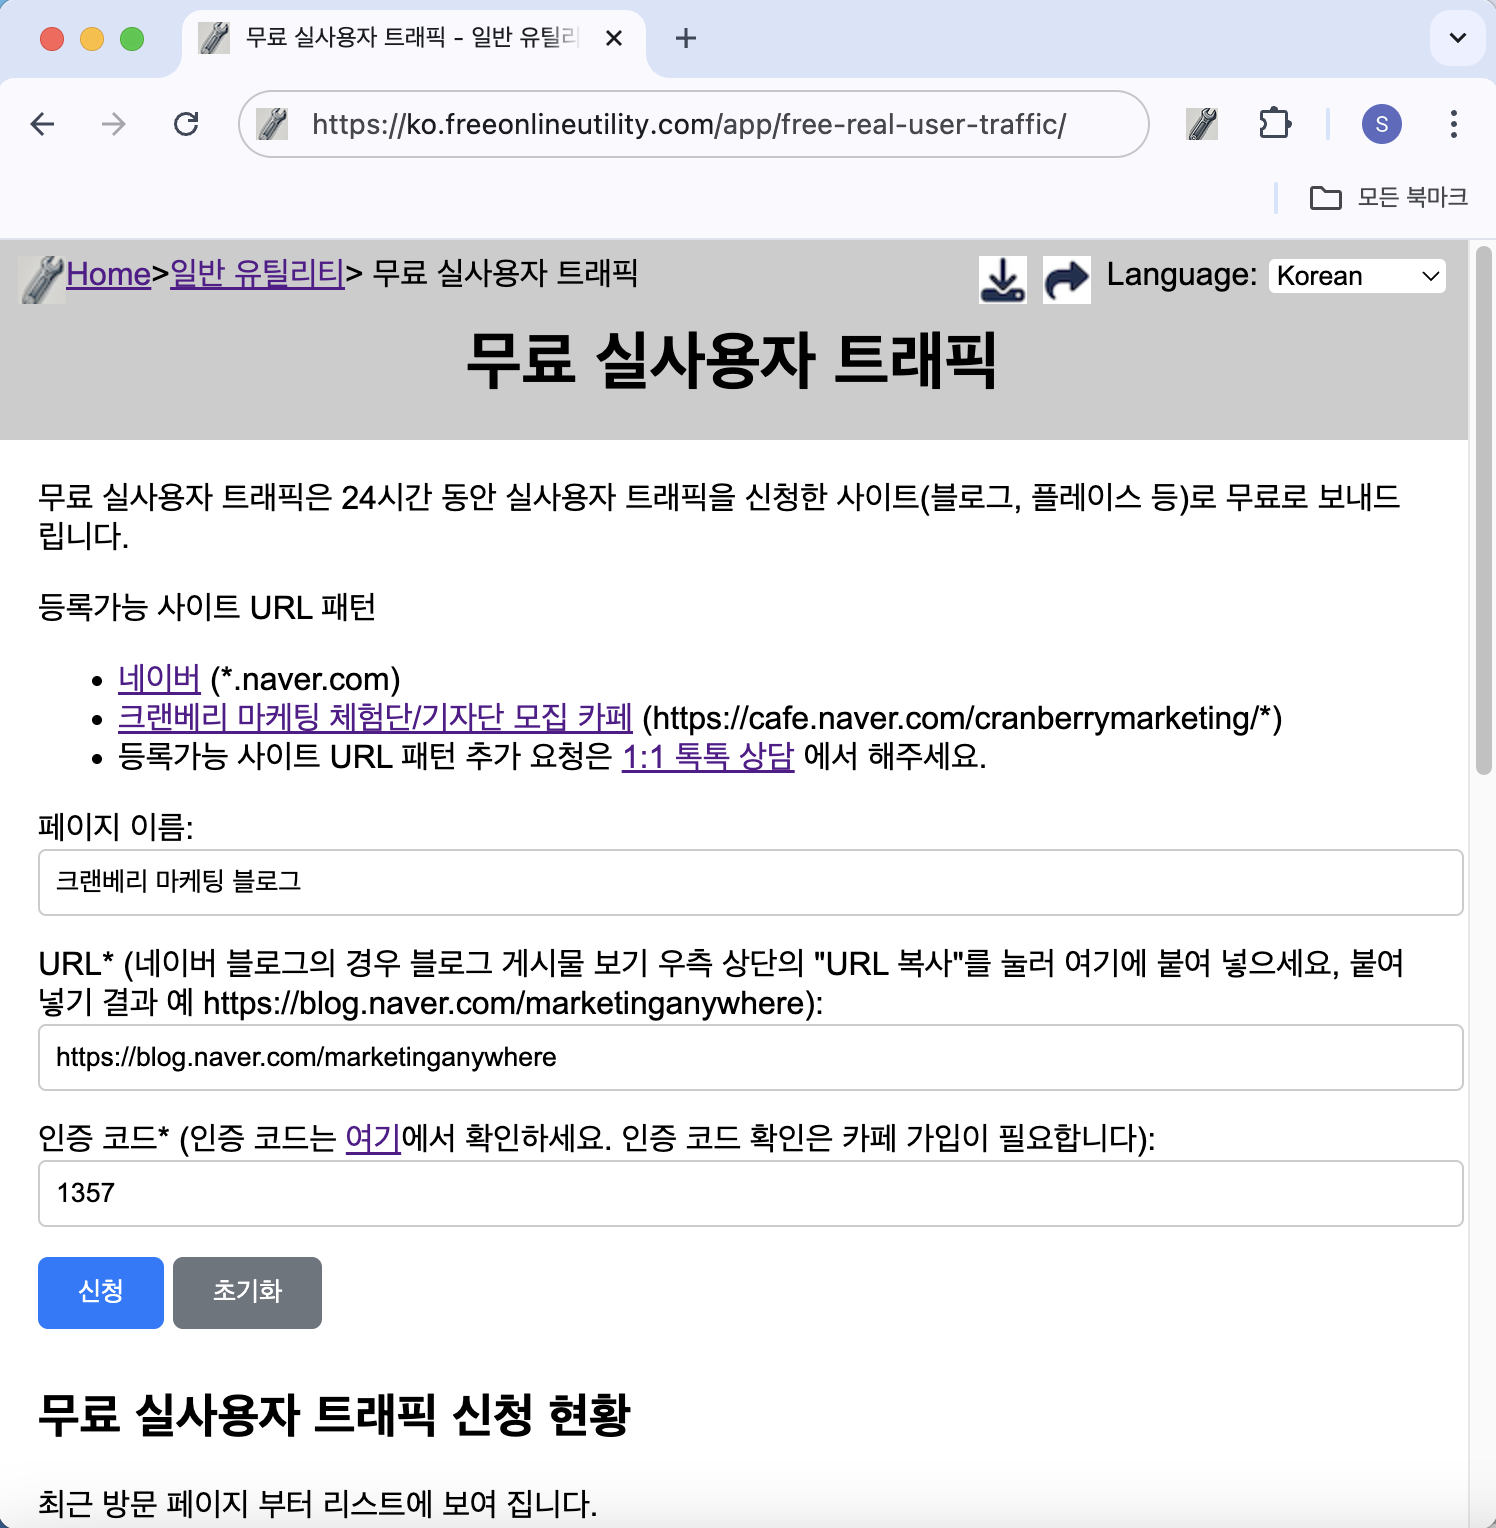Select the 무료 실사용자 트래픽 tab
Viewport: 1496px width, 1528px height.
(412, 38)
